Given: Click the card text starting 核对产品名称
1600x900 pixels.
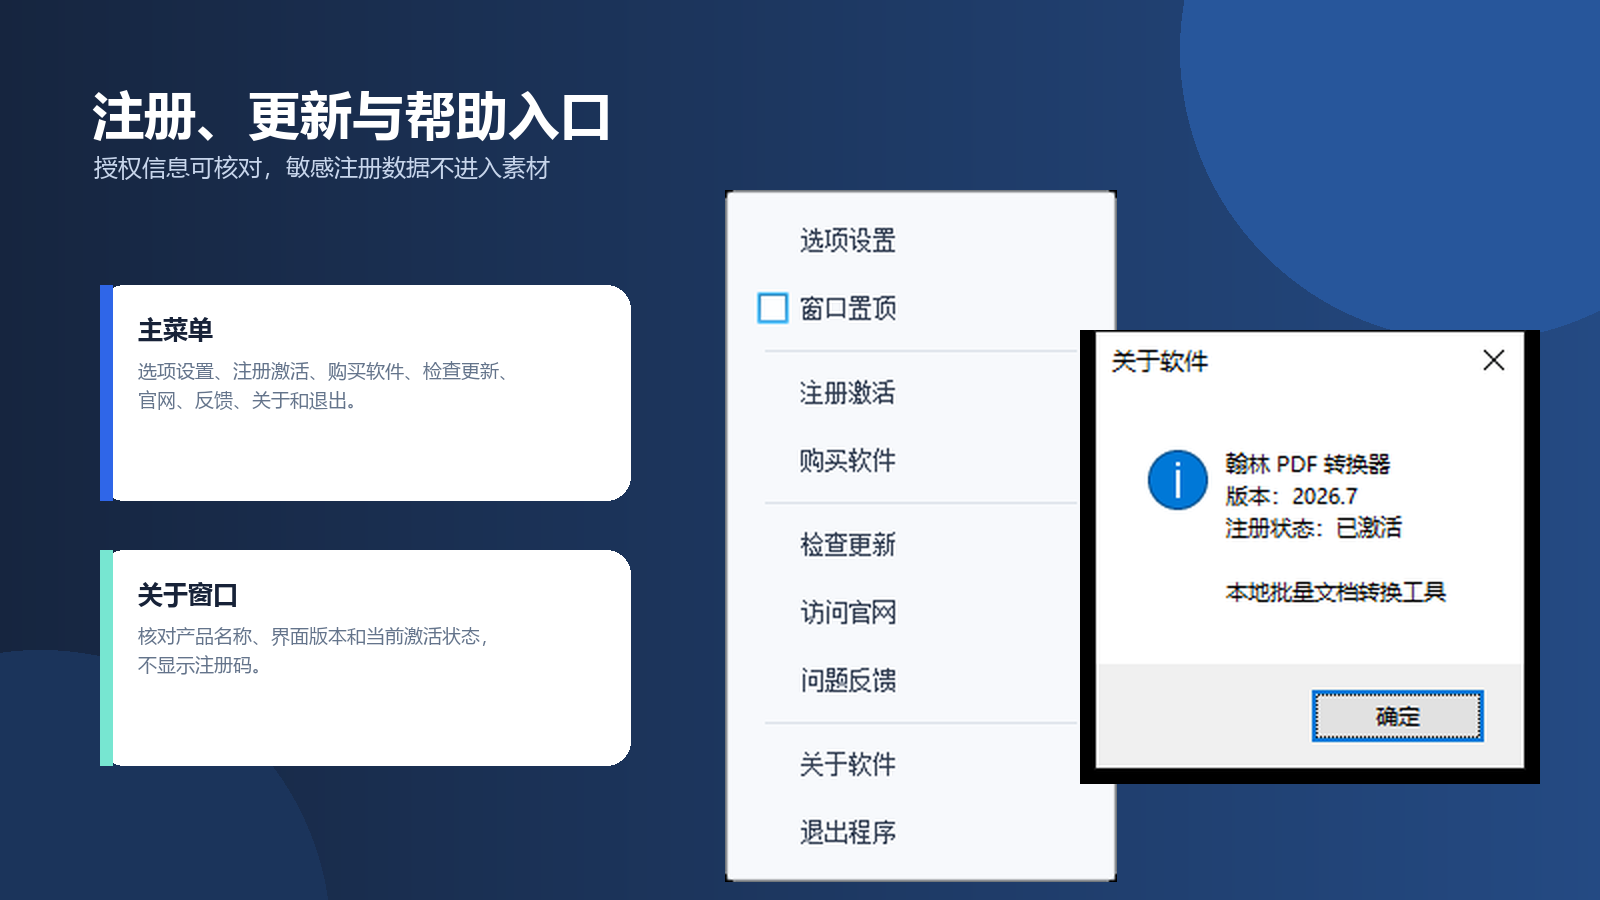Looking at the screenshot, I should click(314, 651).
